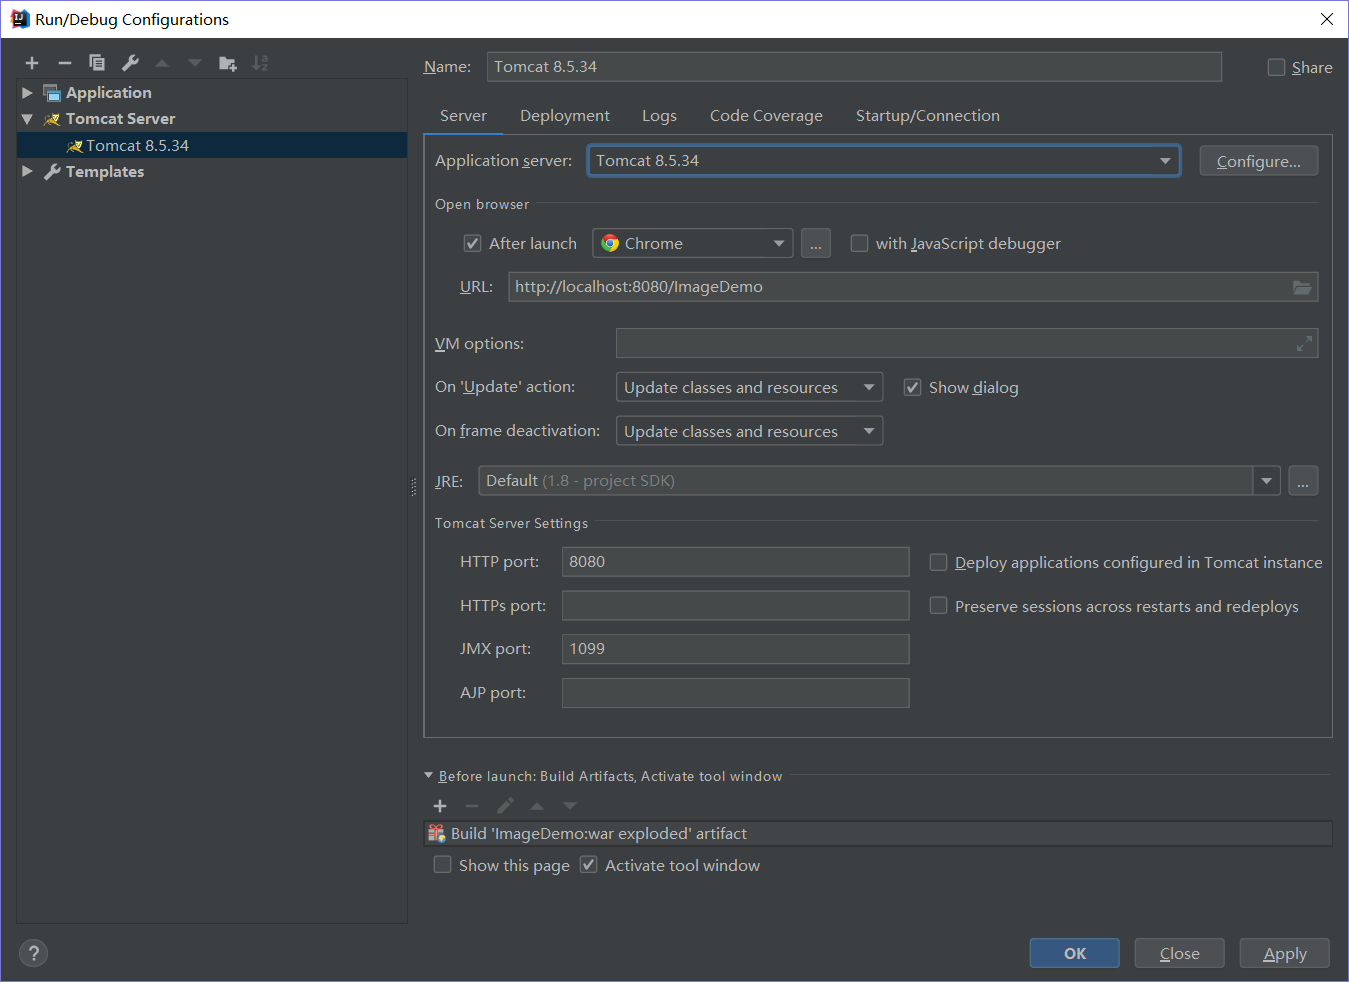This screenshot has height=982, width=1349.
Task: Click the Configure... button
Action: click(1259, 161)
